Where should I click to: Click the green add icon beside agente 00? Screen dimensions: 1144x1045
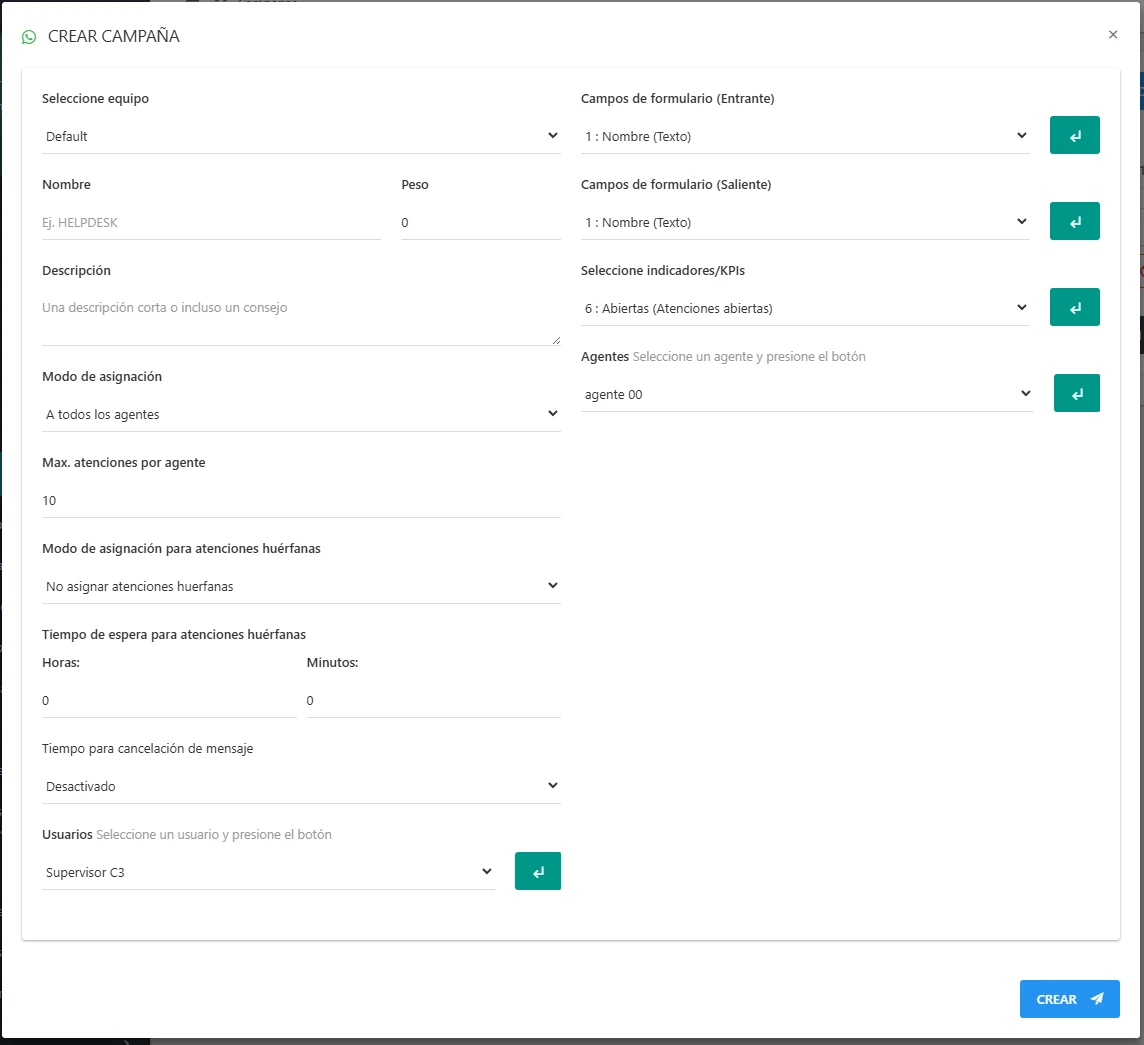point(1076,393)
